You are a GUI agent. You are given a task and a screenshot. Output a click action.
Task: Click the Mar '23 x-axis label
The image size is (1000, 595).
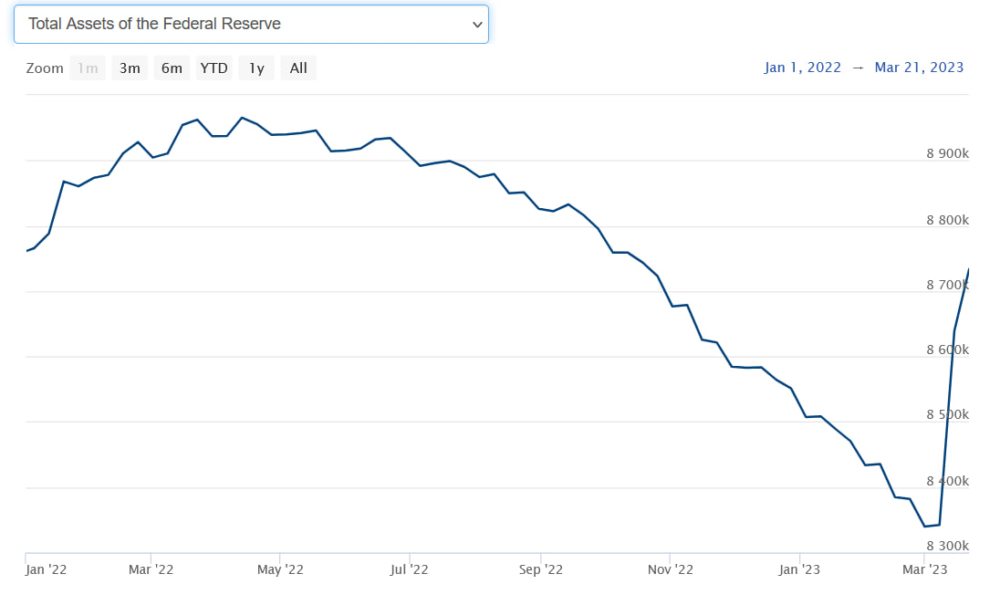point(925,569)
